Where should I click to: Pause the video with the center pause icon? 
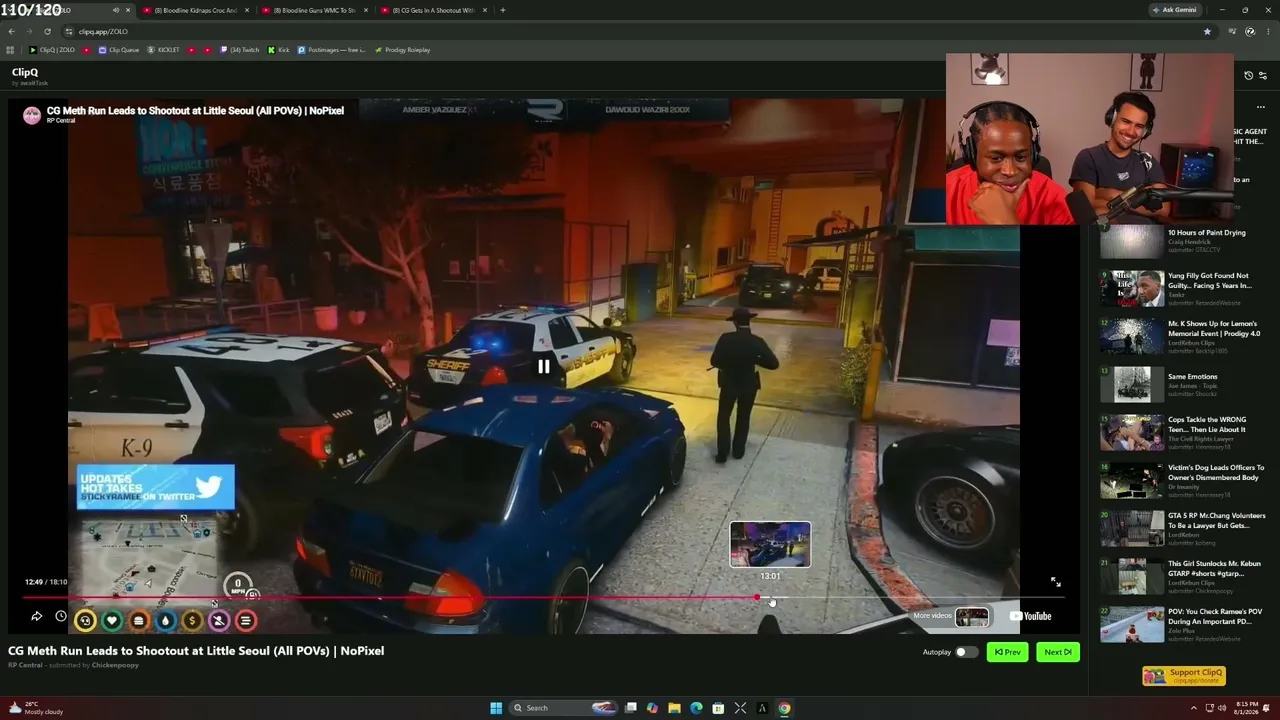(x=543, y=367)
